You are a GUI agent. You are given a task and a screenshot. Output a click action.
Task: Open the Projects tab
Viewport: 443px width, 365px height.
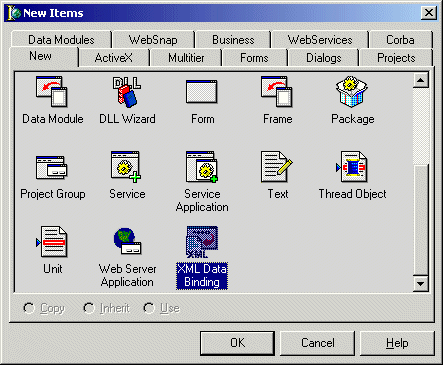(396, 58)
